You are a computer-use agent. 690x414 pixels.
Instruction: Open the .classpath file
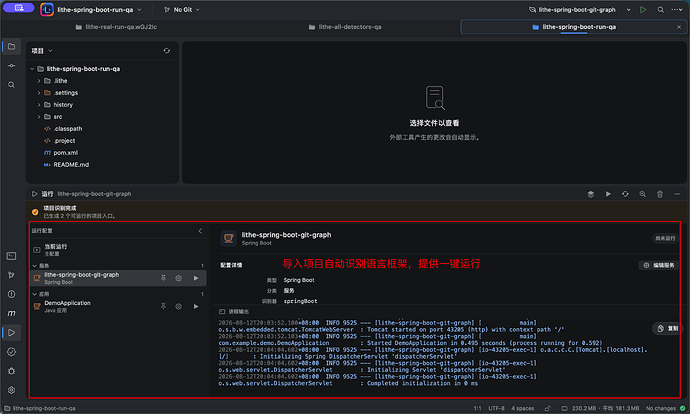68,128
